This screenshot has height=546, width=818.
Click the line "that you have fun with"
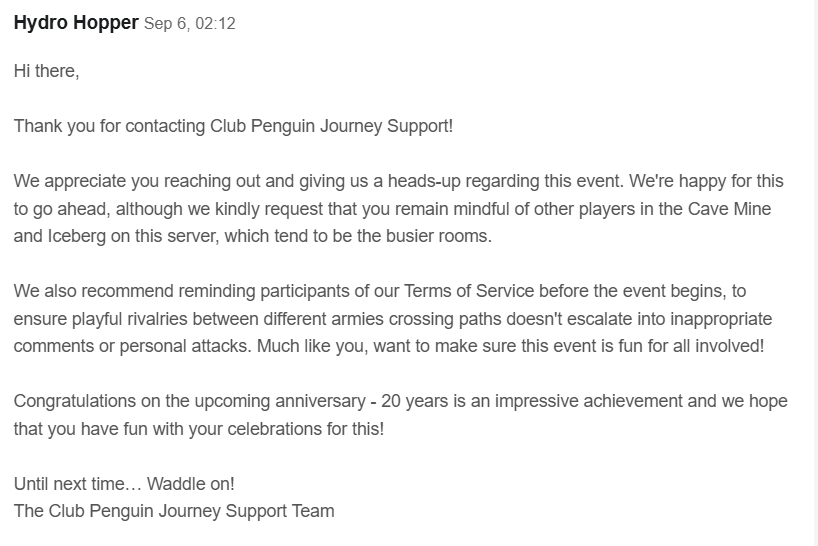[199, 429]
